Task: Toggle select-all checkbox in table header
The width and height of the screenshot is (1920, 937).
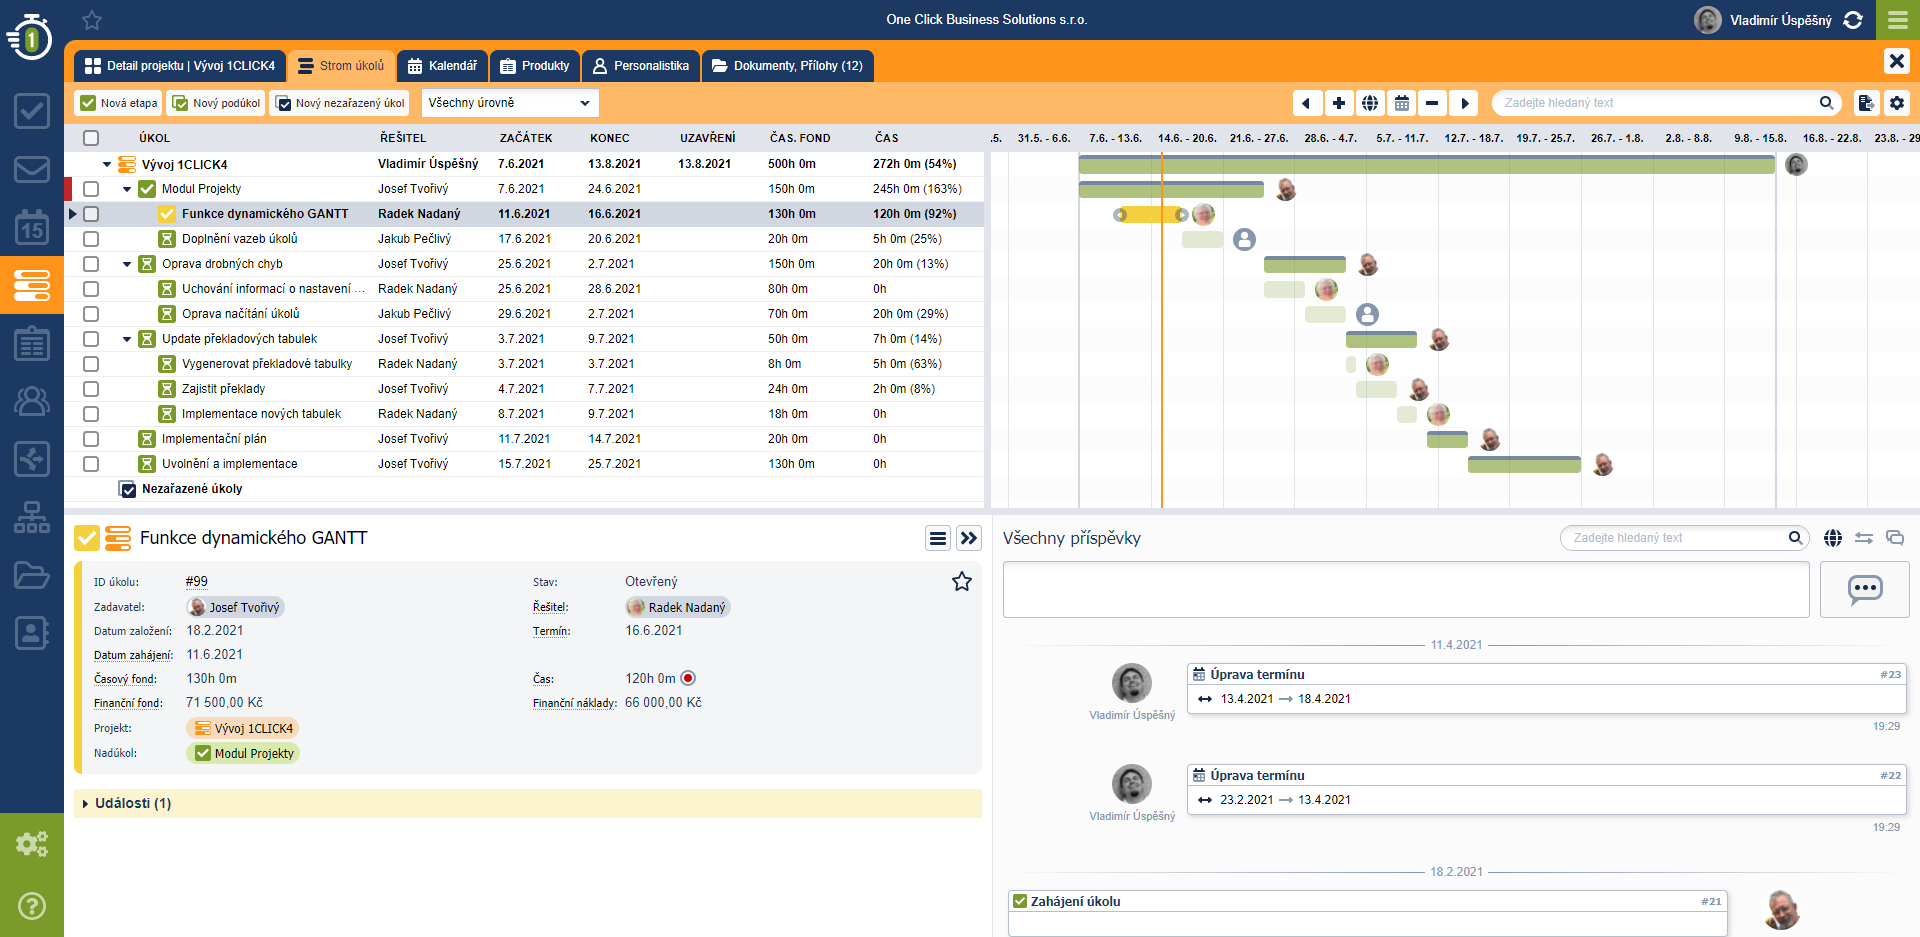Action: point(91,138)
